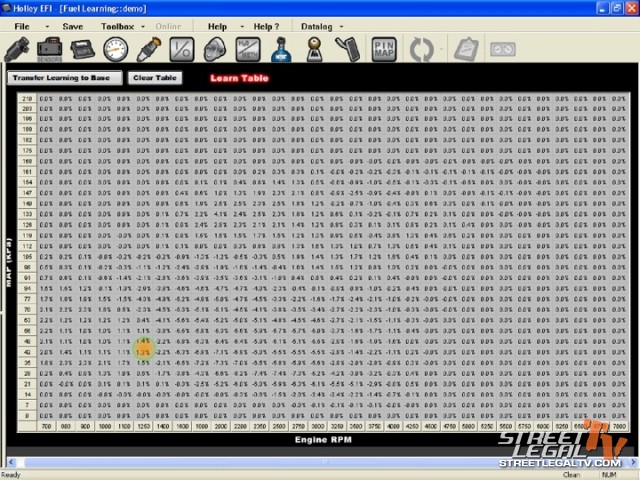Open the turbo boost control icon
Image resolution: width=640 pixels, height=480 pixels.
215,49
